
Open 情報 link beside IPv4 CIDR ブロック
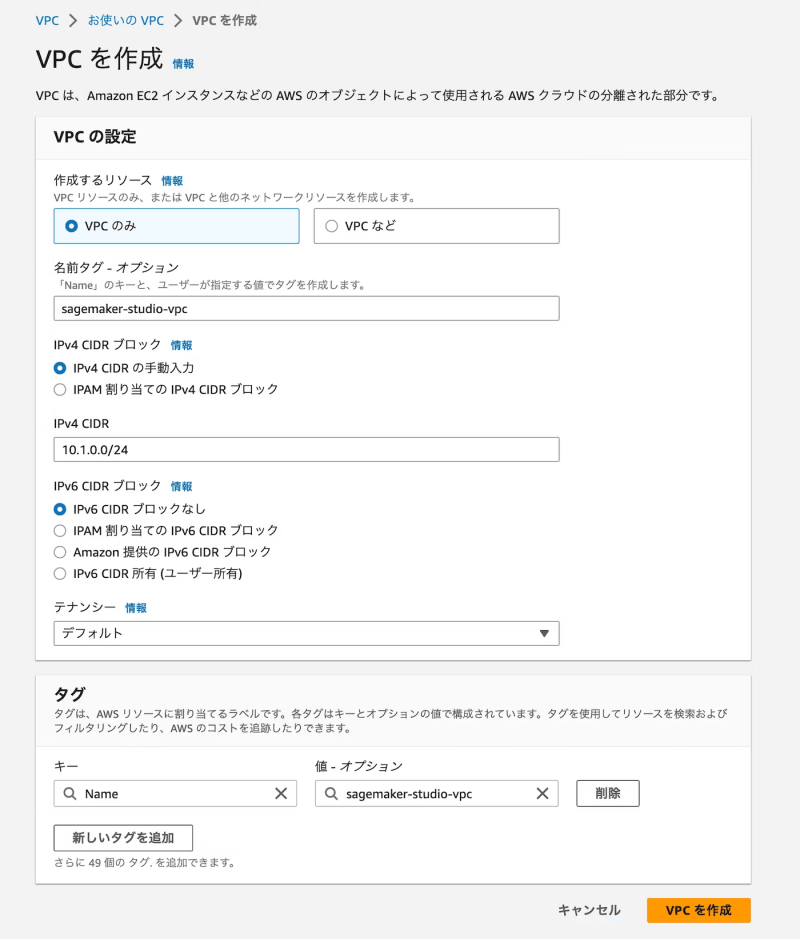(181, 345)
